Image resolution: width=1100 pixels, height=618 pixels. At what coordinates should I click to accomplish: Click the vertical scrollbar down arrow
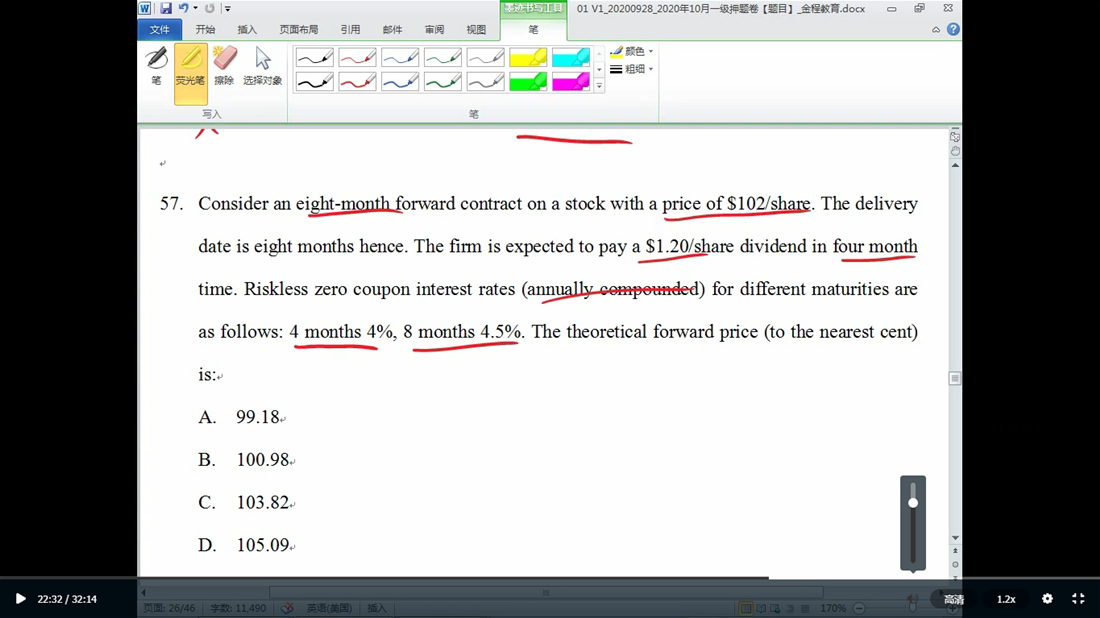pos(955,537)
